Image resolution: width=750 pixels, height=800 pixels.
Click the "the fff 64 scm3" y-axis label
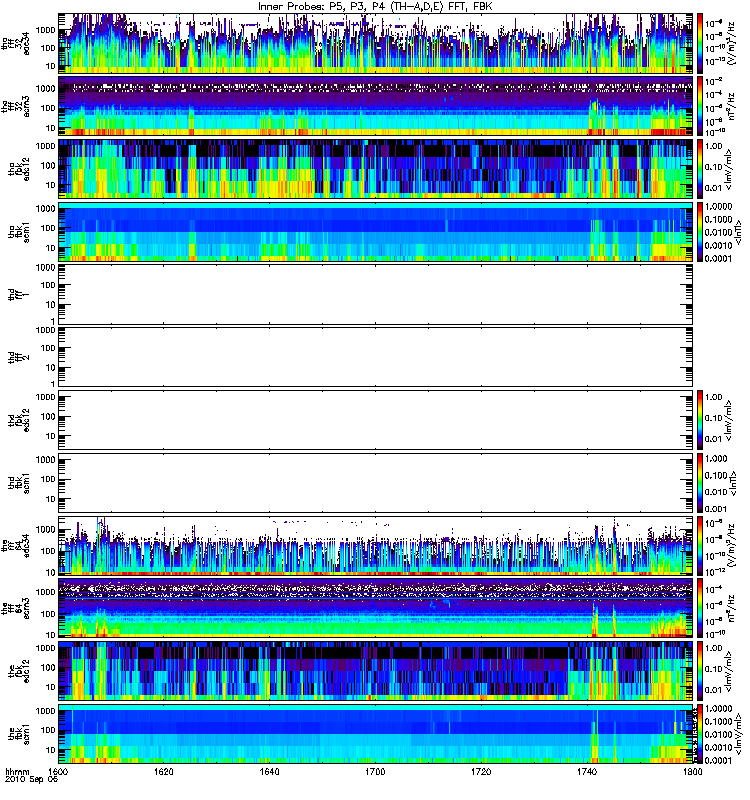16,608
